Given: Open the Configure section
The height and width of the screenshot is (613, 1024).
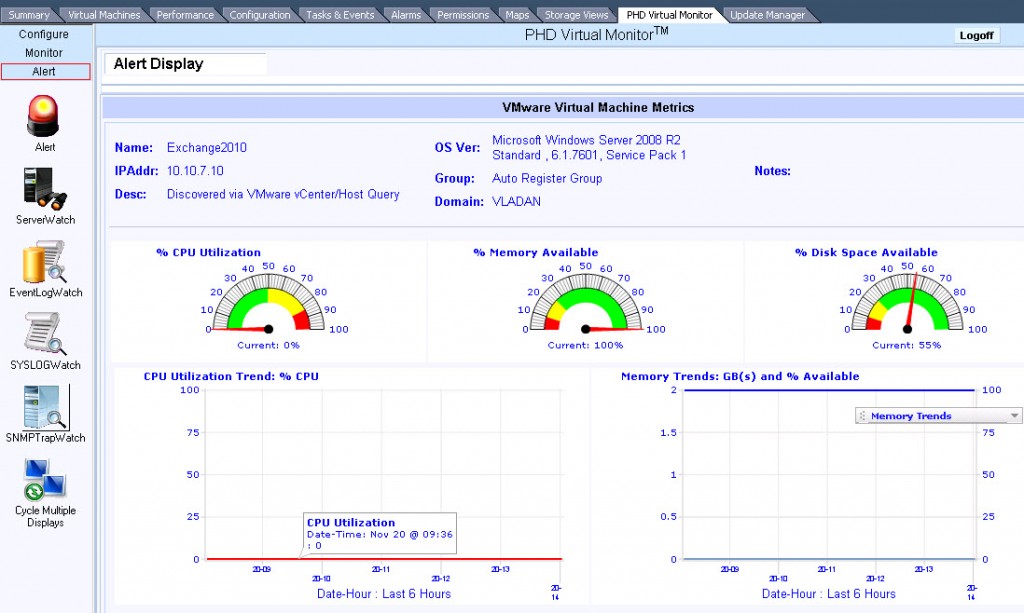Looking at the screenshot, I should pos(44,33).
